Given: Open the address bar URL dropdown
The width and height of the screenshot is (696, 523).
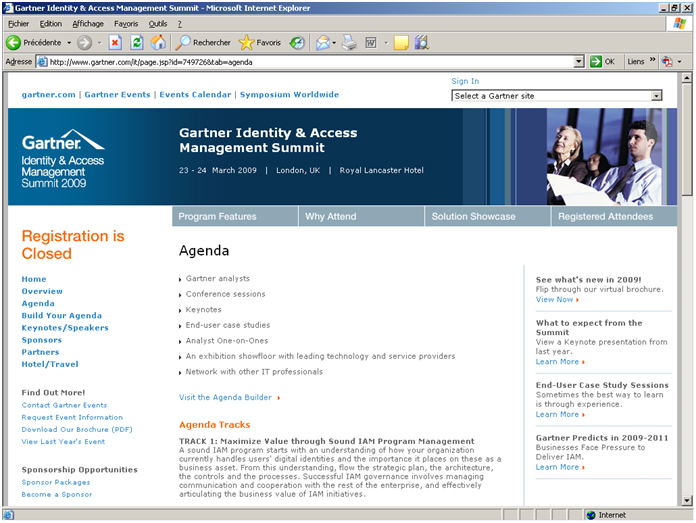Looking at the screenshot, I should (x=578, y=62).
